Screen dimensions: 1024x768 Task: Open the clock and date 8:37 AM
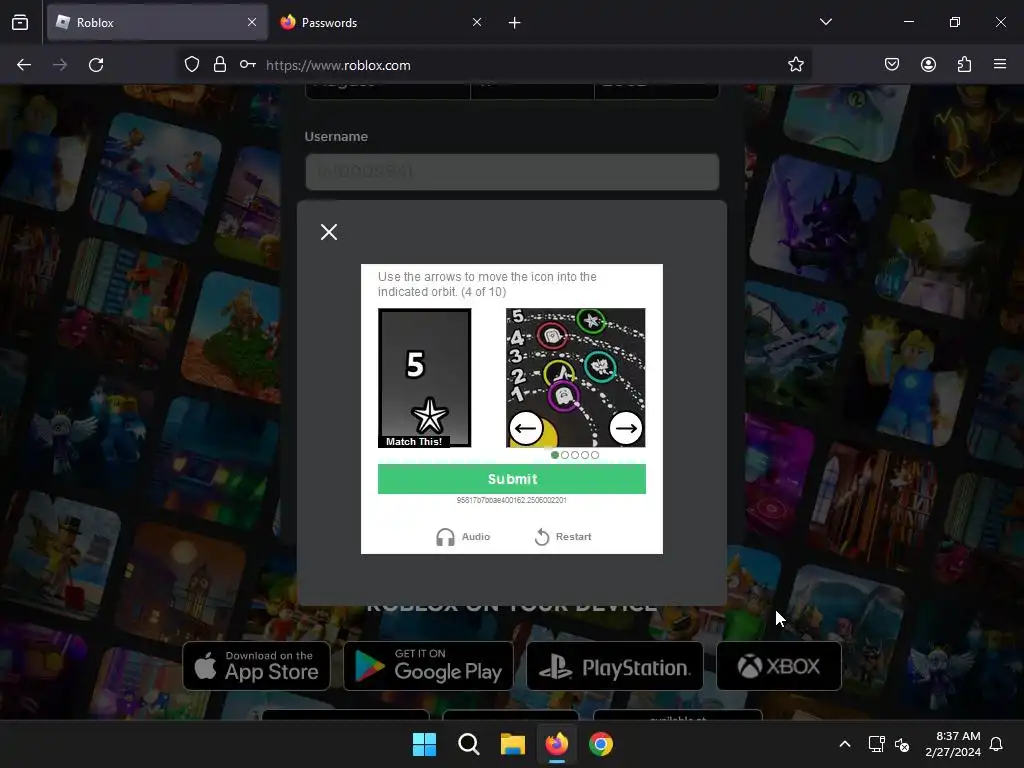(x=953, y=744)
